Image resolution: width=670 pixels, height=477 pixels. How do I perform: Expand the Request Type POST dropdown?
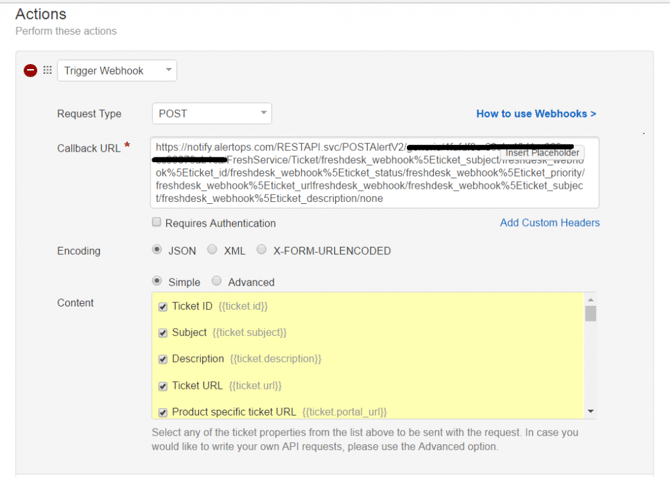[x=211, y=114]
